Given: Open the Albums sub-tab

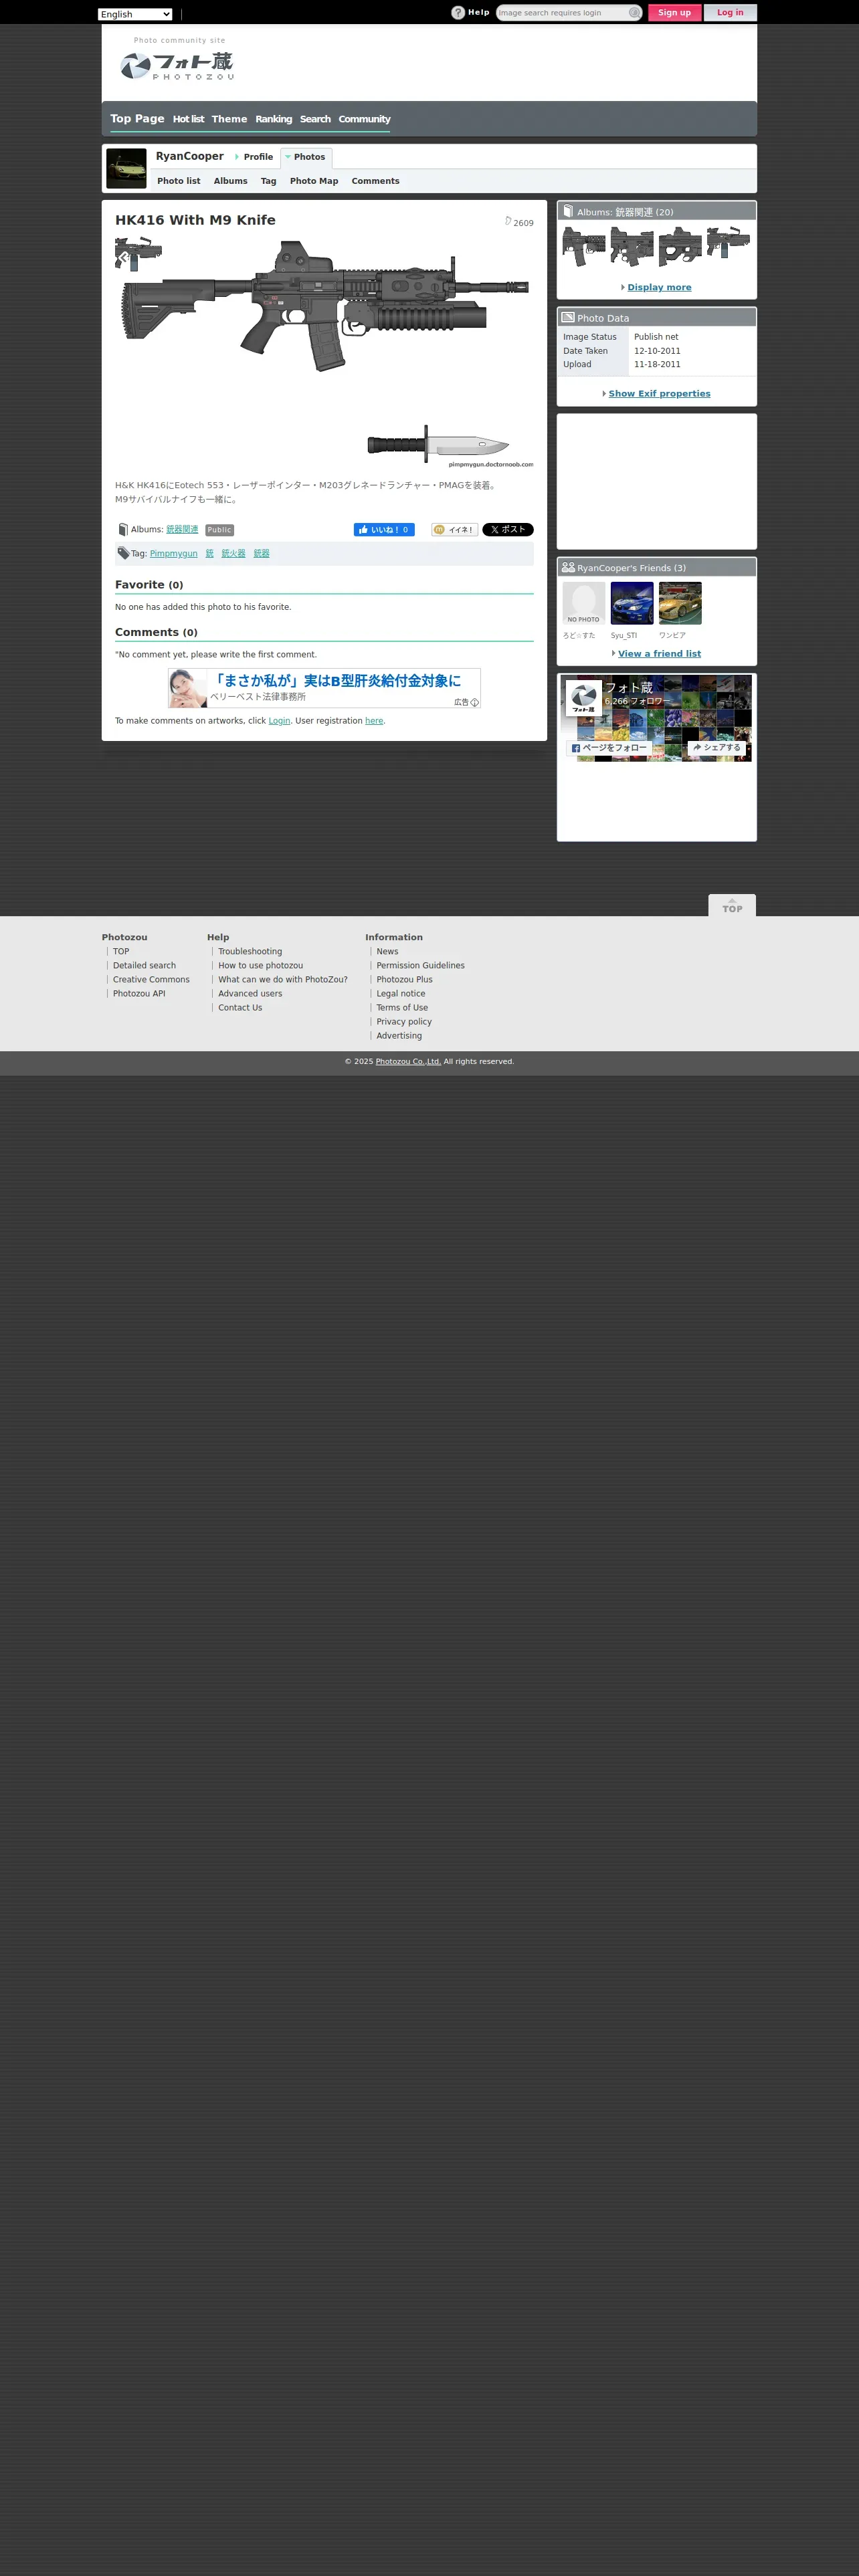Looking at the screenshot, I should tap(230, 181).
